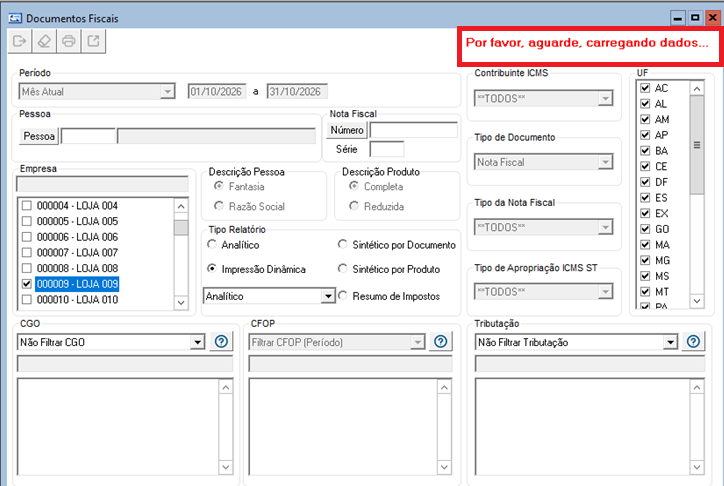The image size is (724, 486).
Task: Uncheck the BA state checkbox
Action: click(645, 150)
